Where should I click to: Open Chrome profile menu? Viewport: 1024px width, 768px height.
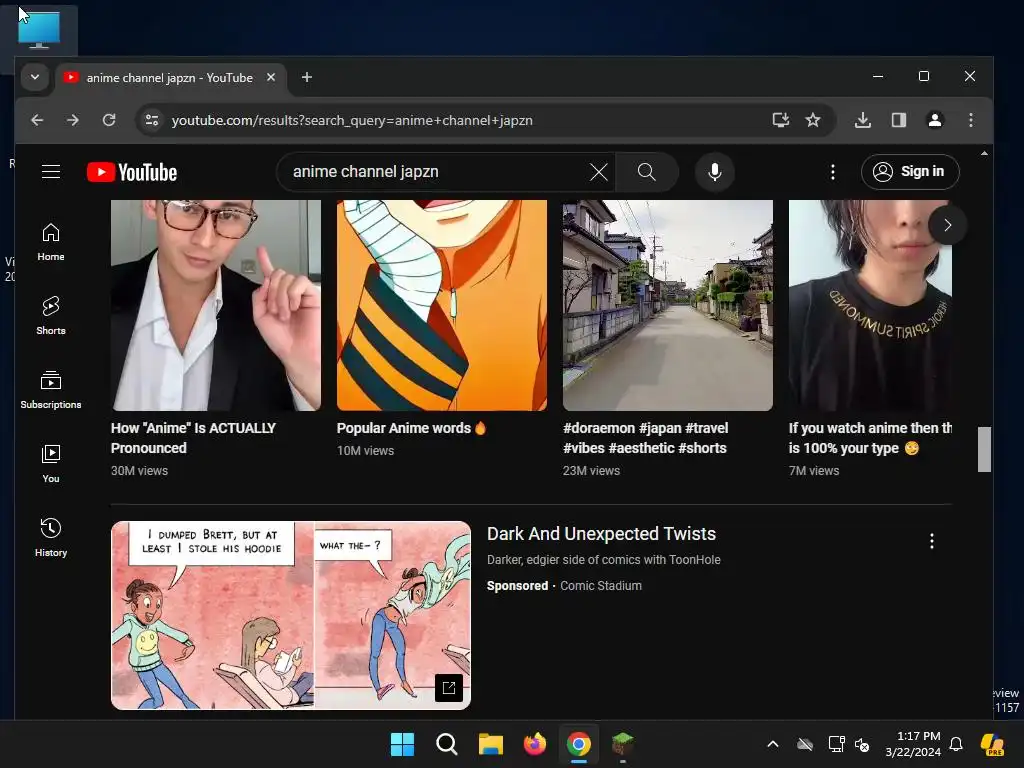click(x=935, y=120)
